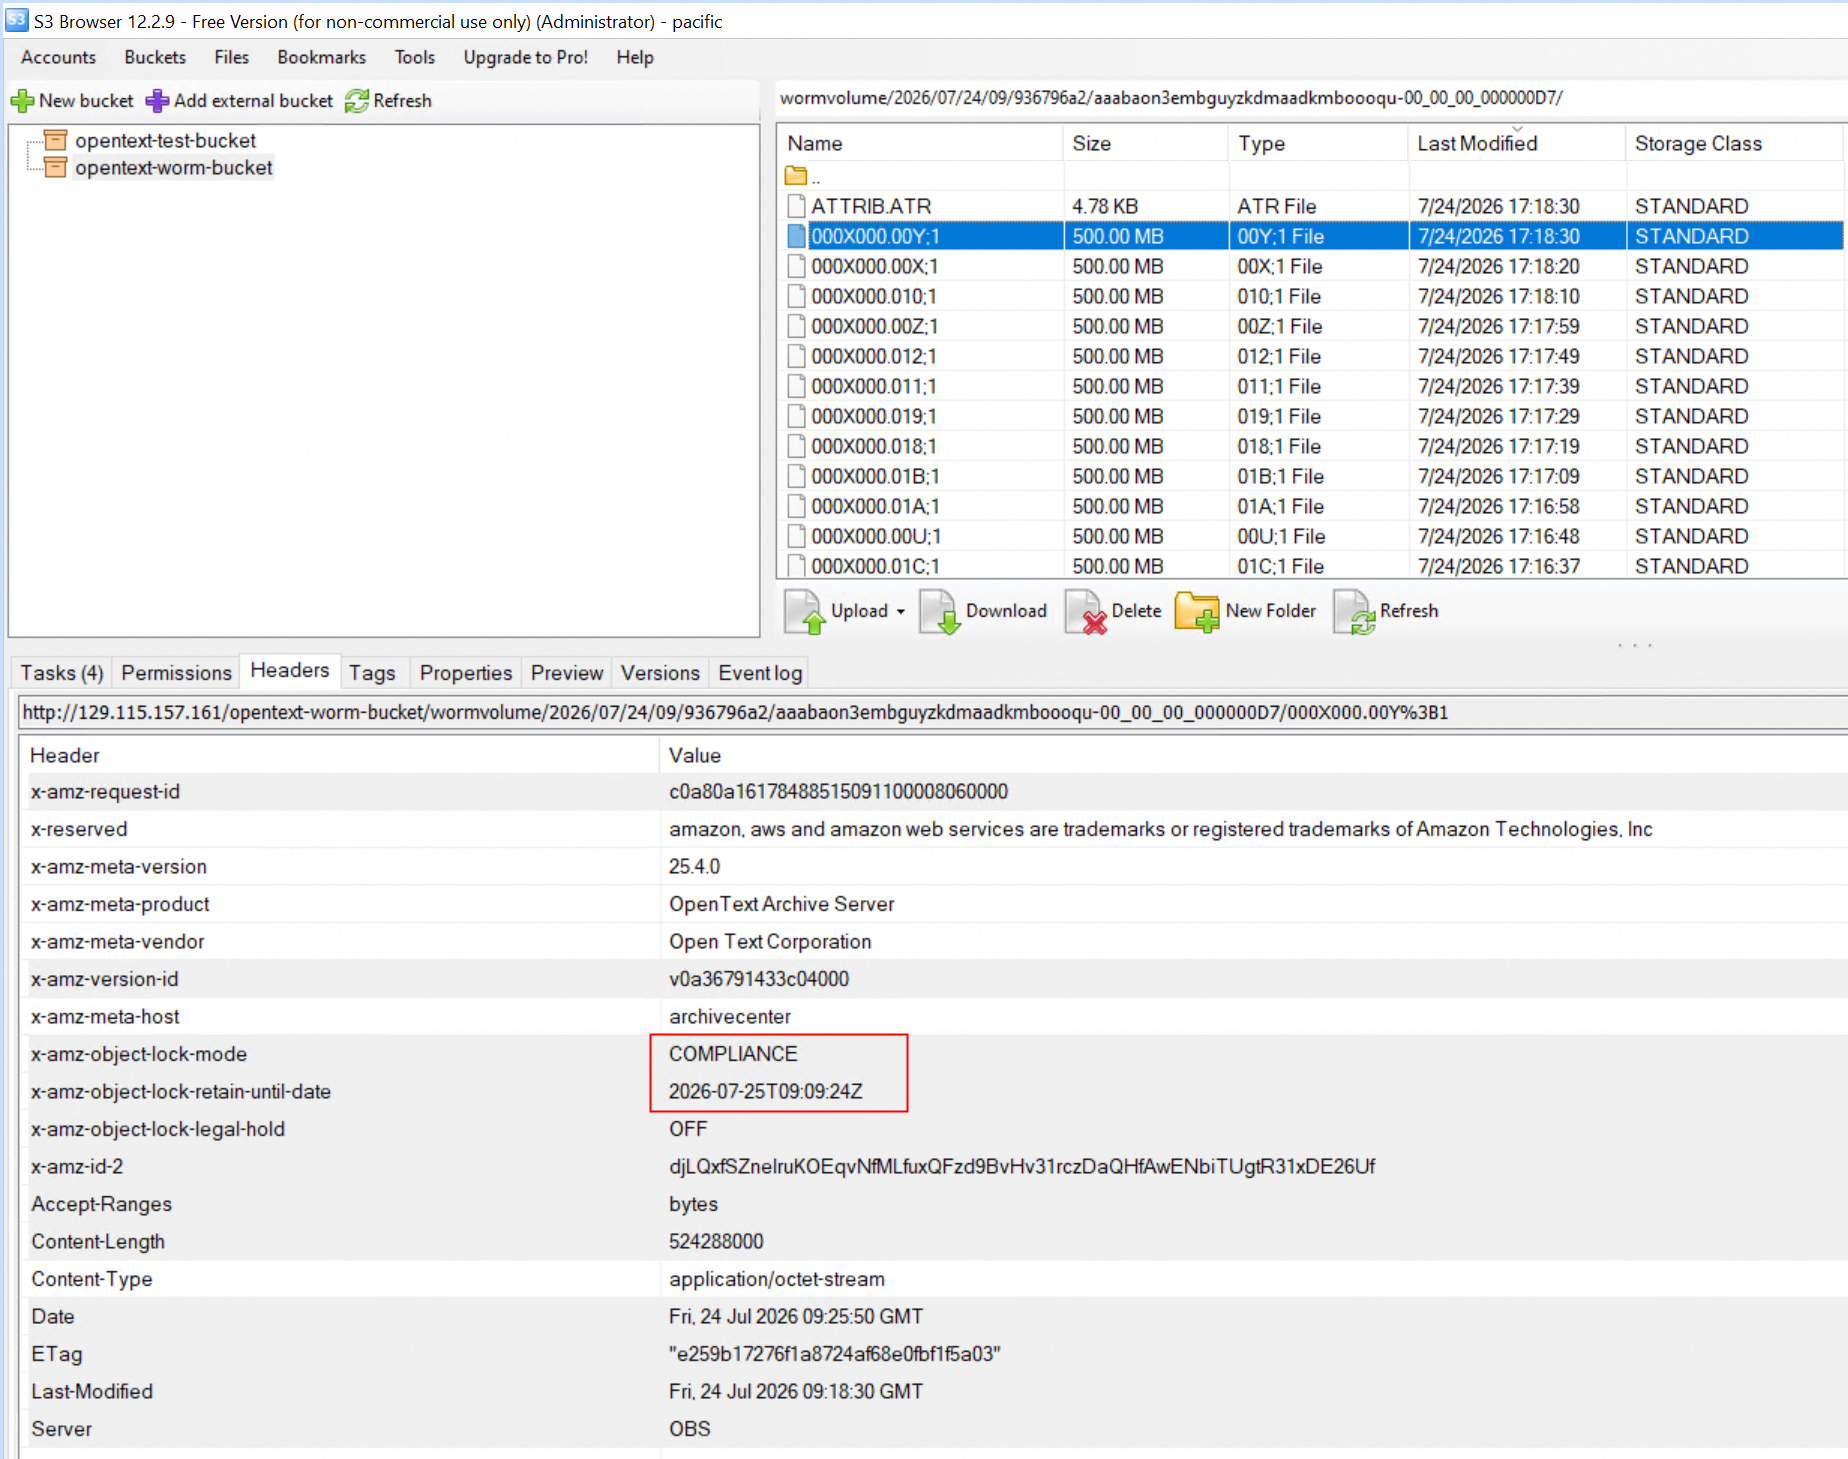Click the Download icon
Image resolution: width=1848 pixels, height=1459 pixels.
[940, 612]
